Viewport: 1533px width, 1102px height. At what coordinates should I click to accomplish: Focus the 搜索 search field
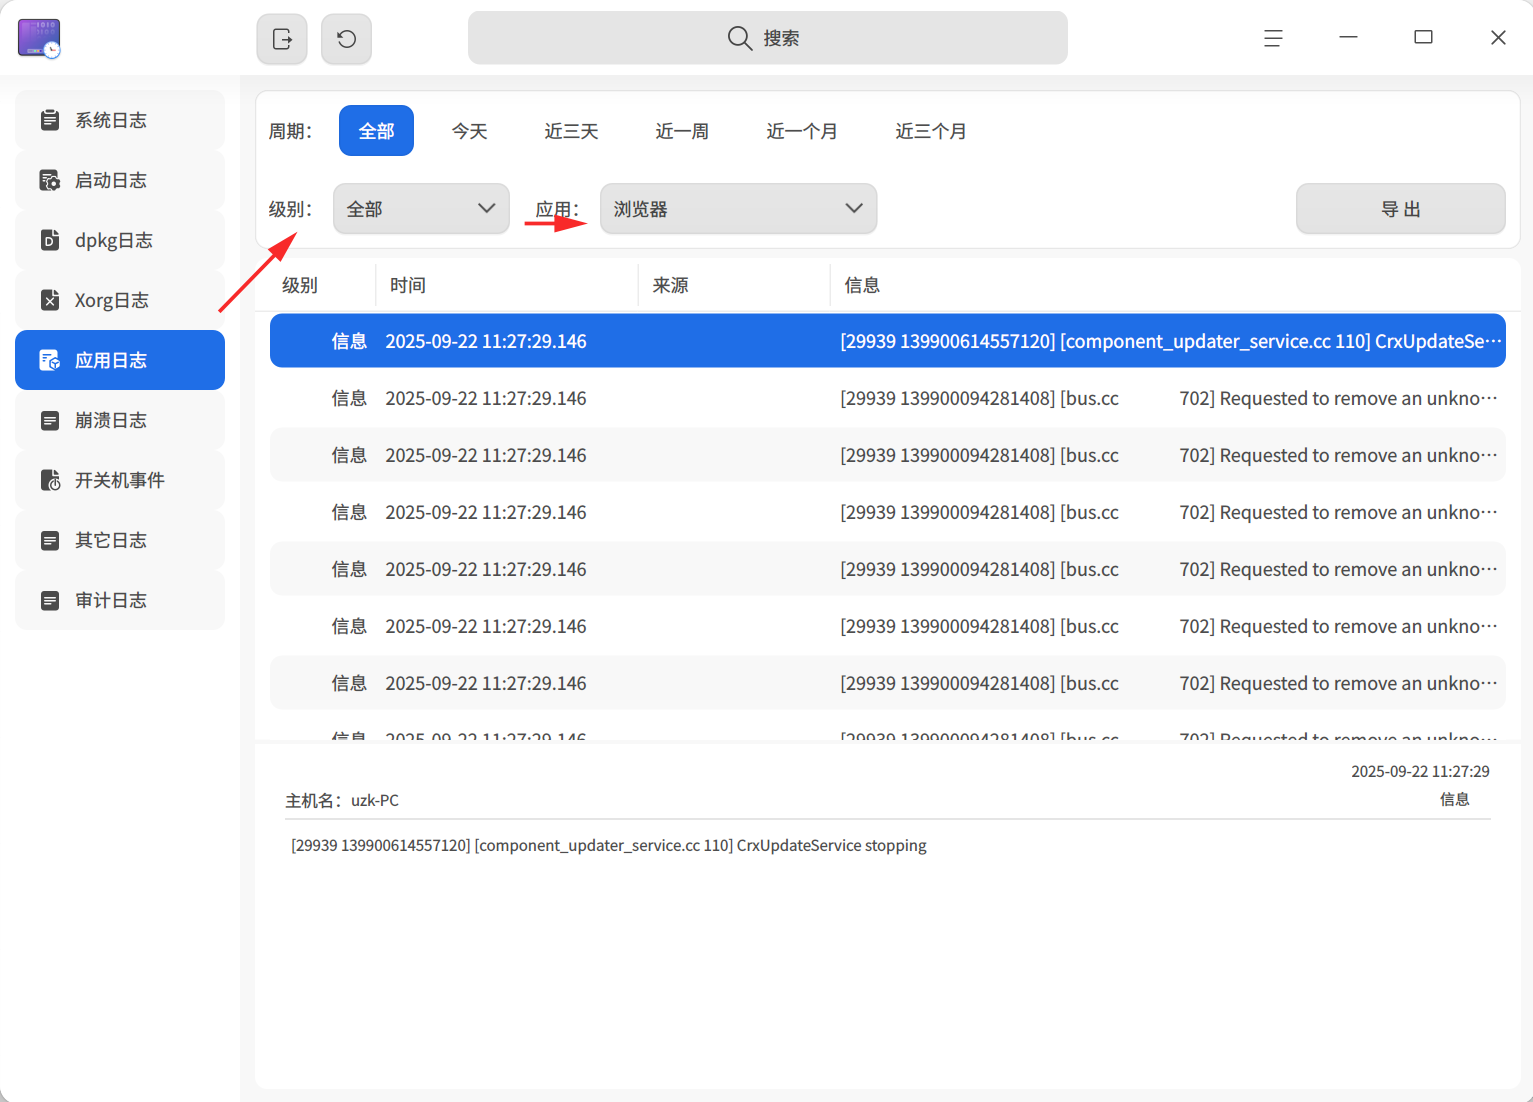[x=768, y=38]
